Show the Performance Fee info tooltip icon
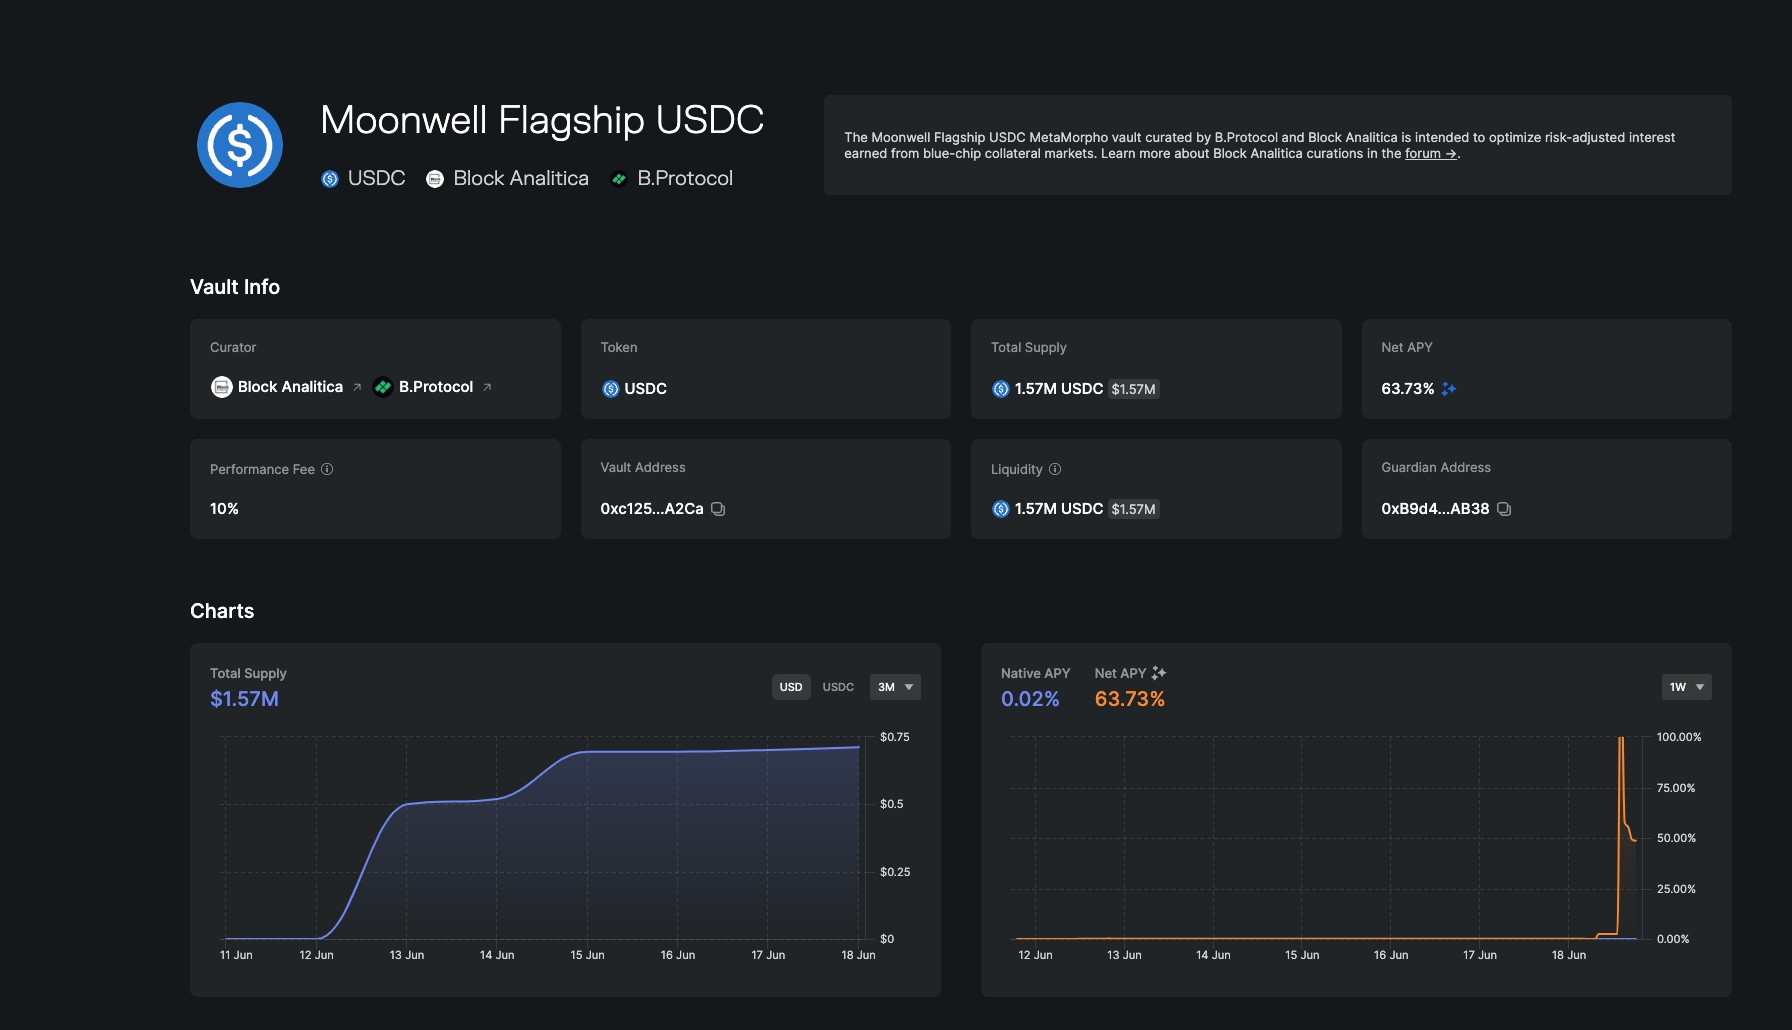Screen dimensions: 1792x1030 coord(327,469)
